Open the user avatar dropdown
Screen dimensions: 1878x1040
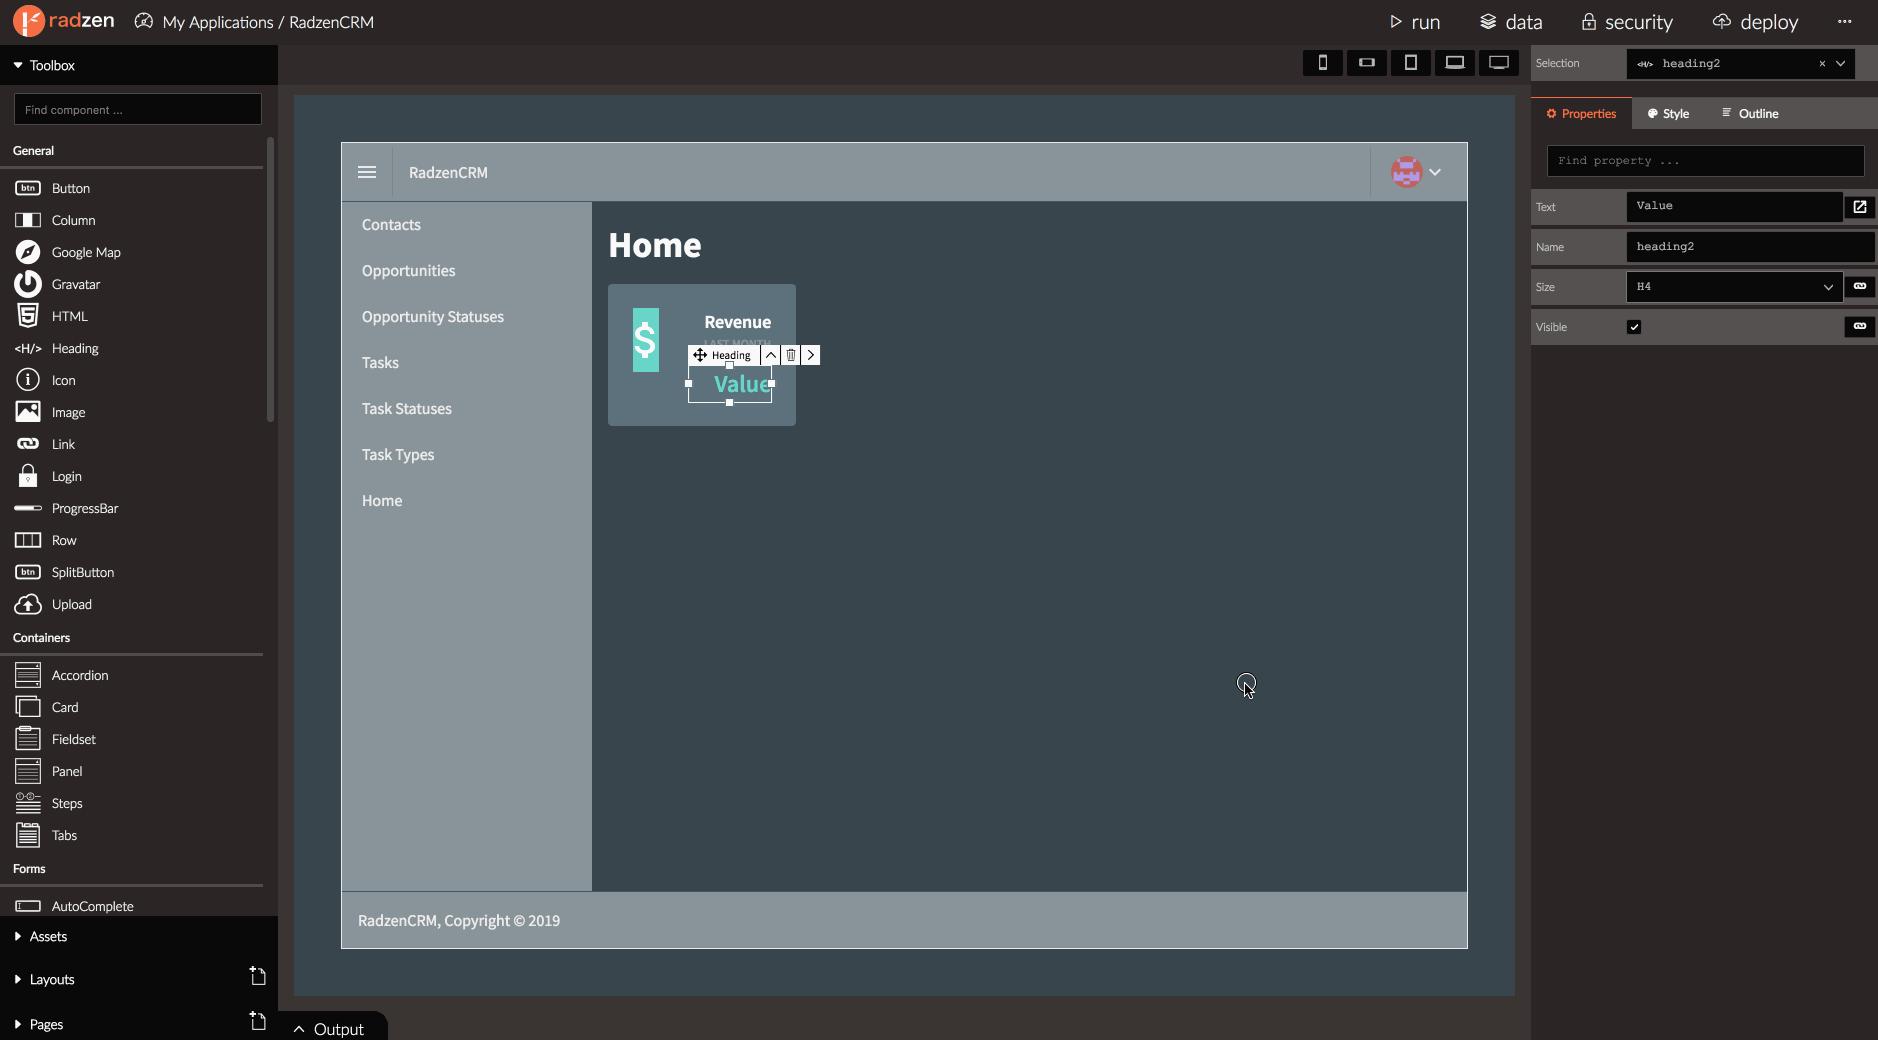click(1417, 172)
